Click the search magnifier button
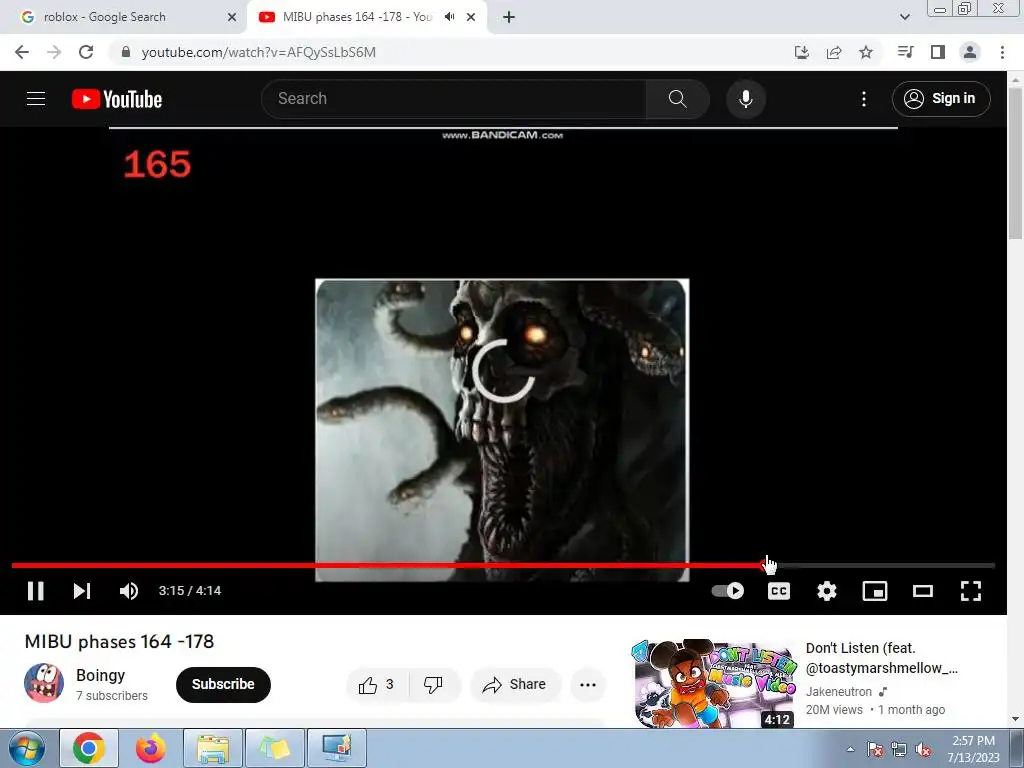1024x768 pixels. pyautogui.click(x=677, y=99)
